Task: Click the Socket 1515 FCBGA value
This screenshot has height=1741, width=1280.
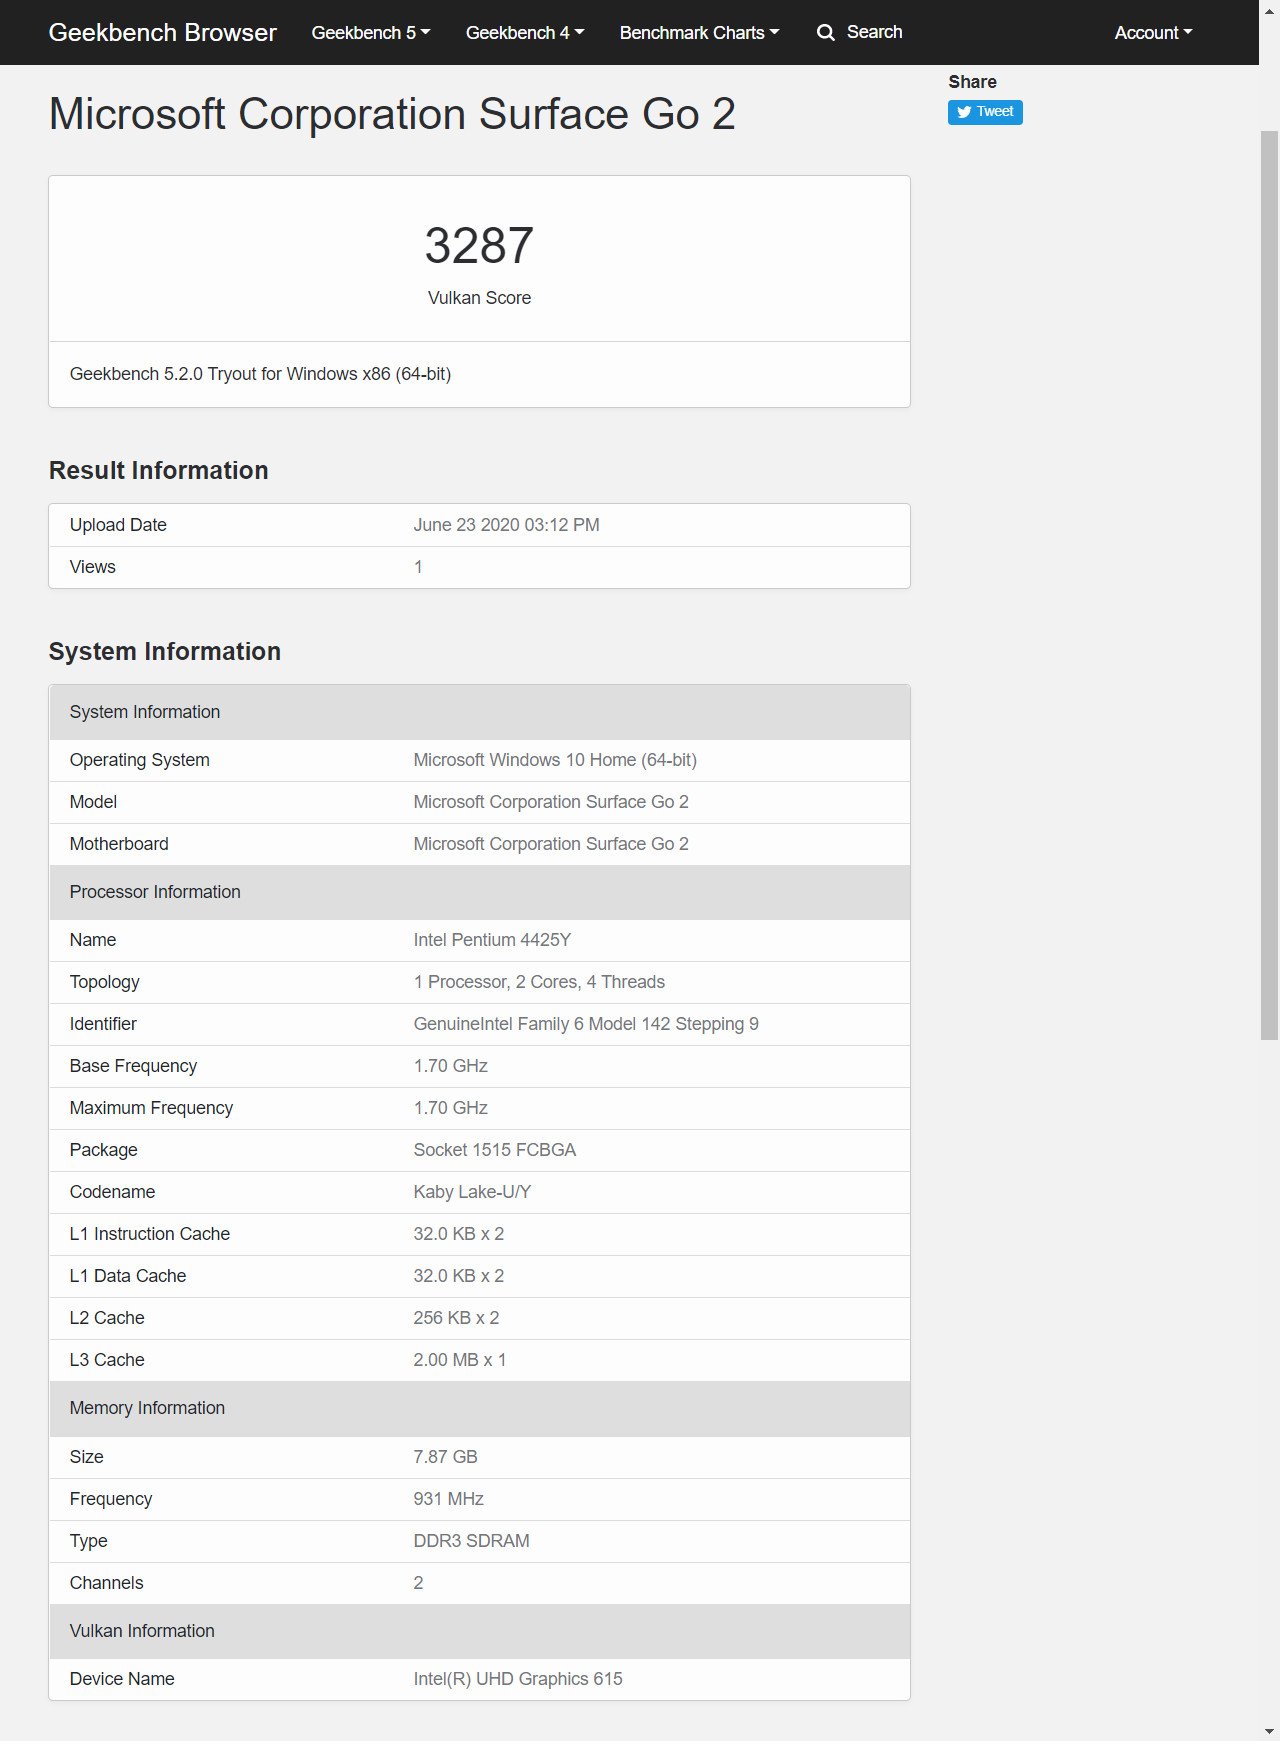Action: click(x=494, y=1150)
